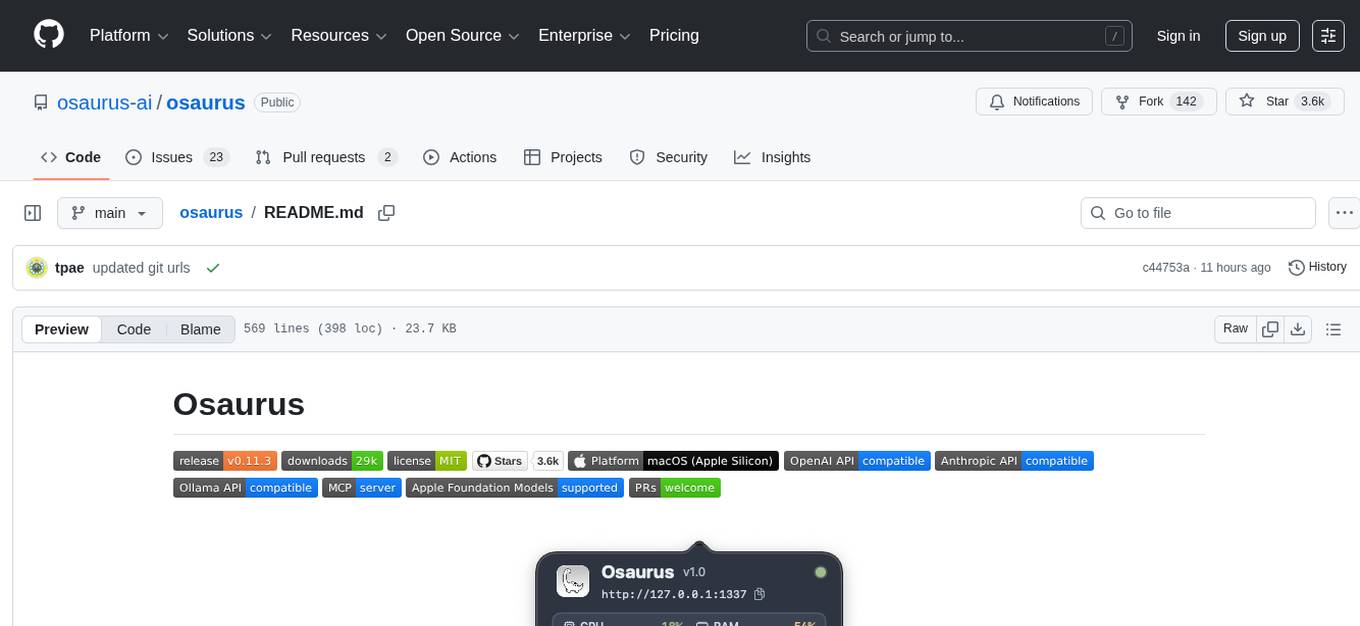
Task: Copy the README.md file path
Action: [x=387, y=212]
